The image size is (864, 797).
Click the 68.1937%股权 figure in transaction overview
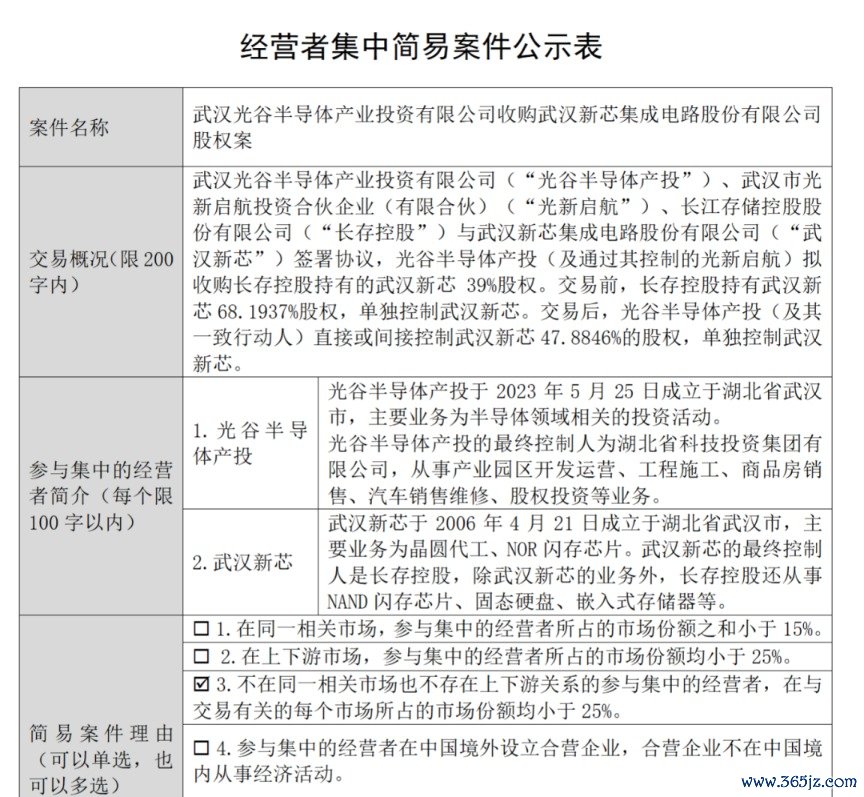(x=277, y=312)
